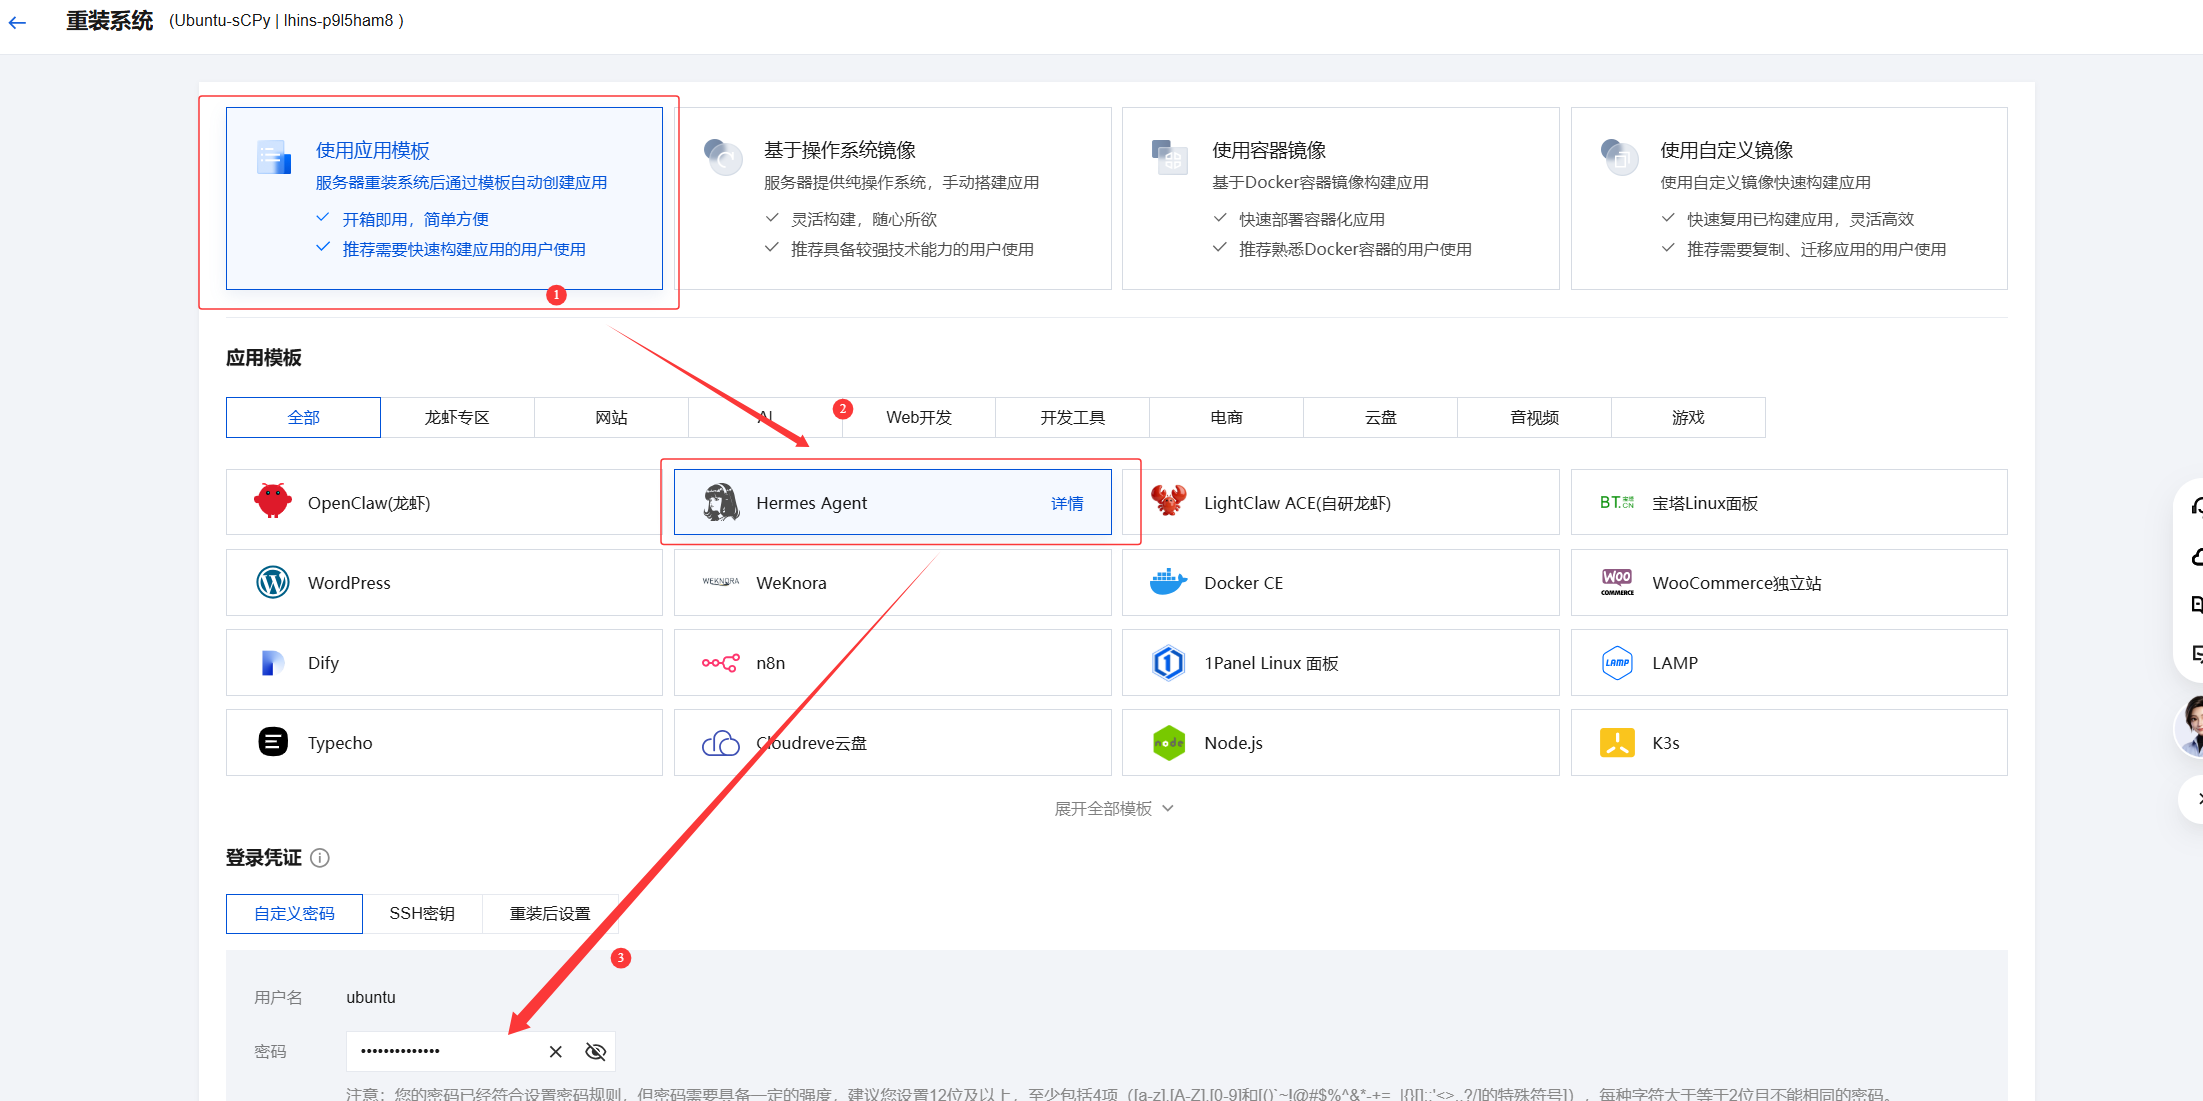Select the Node.js hexagon icon

point(1168,742)
